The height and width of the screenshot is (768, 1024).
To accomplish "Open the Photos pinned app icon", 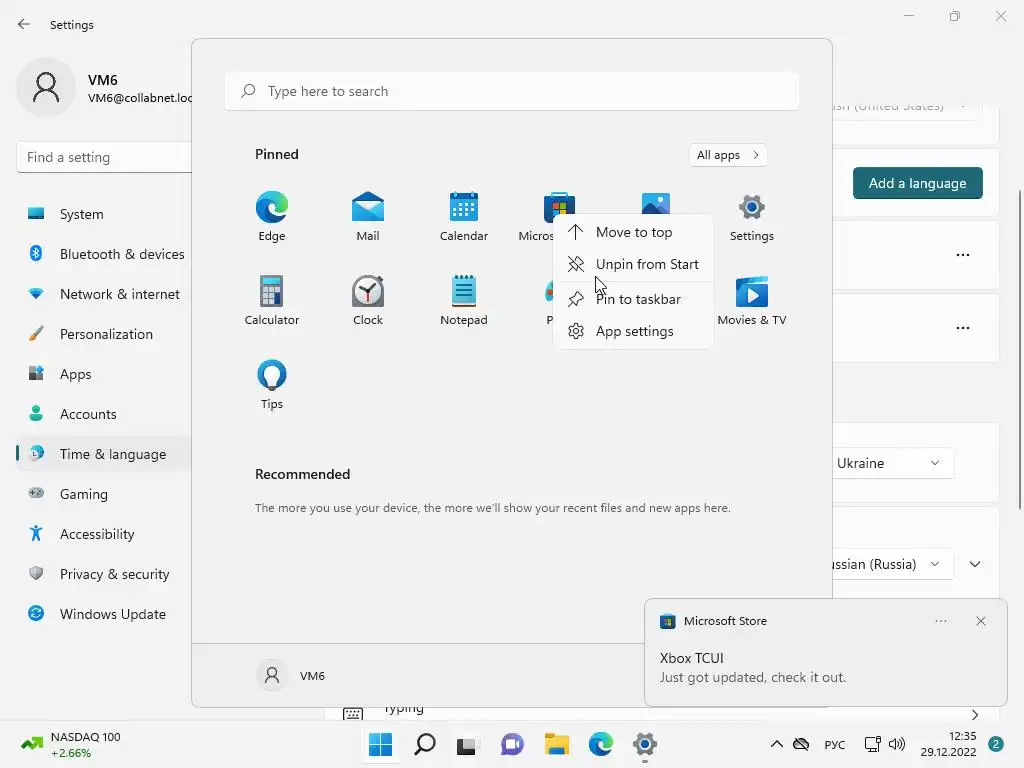I will pyautogui.click(x=656, y=202).
